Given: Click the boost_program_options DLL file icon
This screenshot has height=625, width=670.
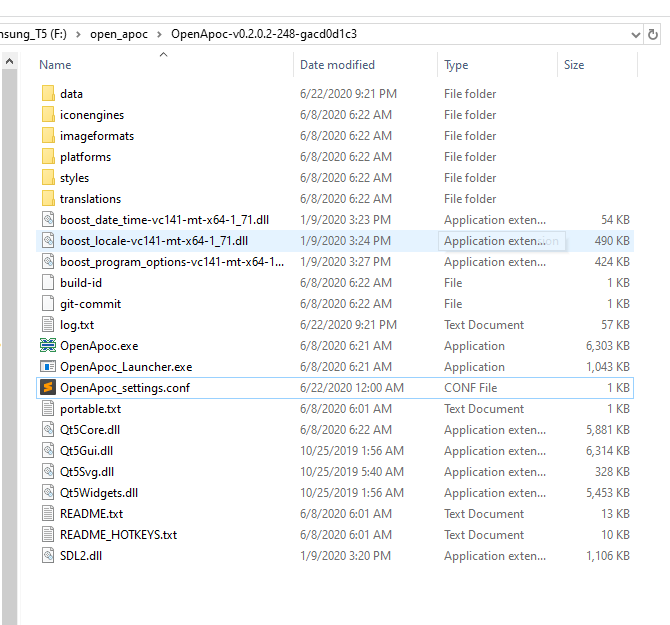Looking at the screenshot, I should [x=48, y=261].
